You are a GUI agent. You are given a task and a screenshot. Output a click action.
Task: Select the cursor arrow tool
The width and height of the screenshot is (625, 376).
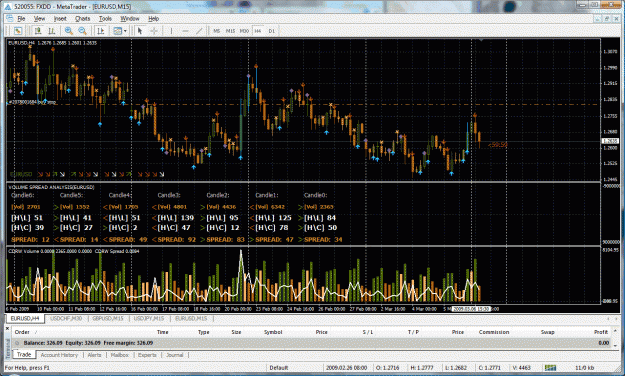click(140, 31)
